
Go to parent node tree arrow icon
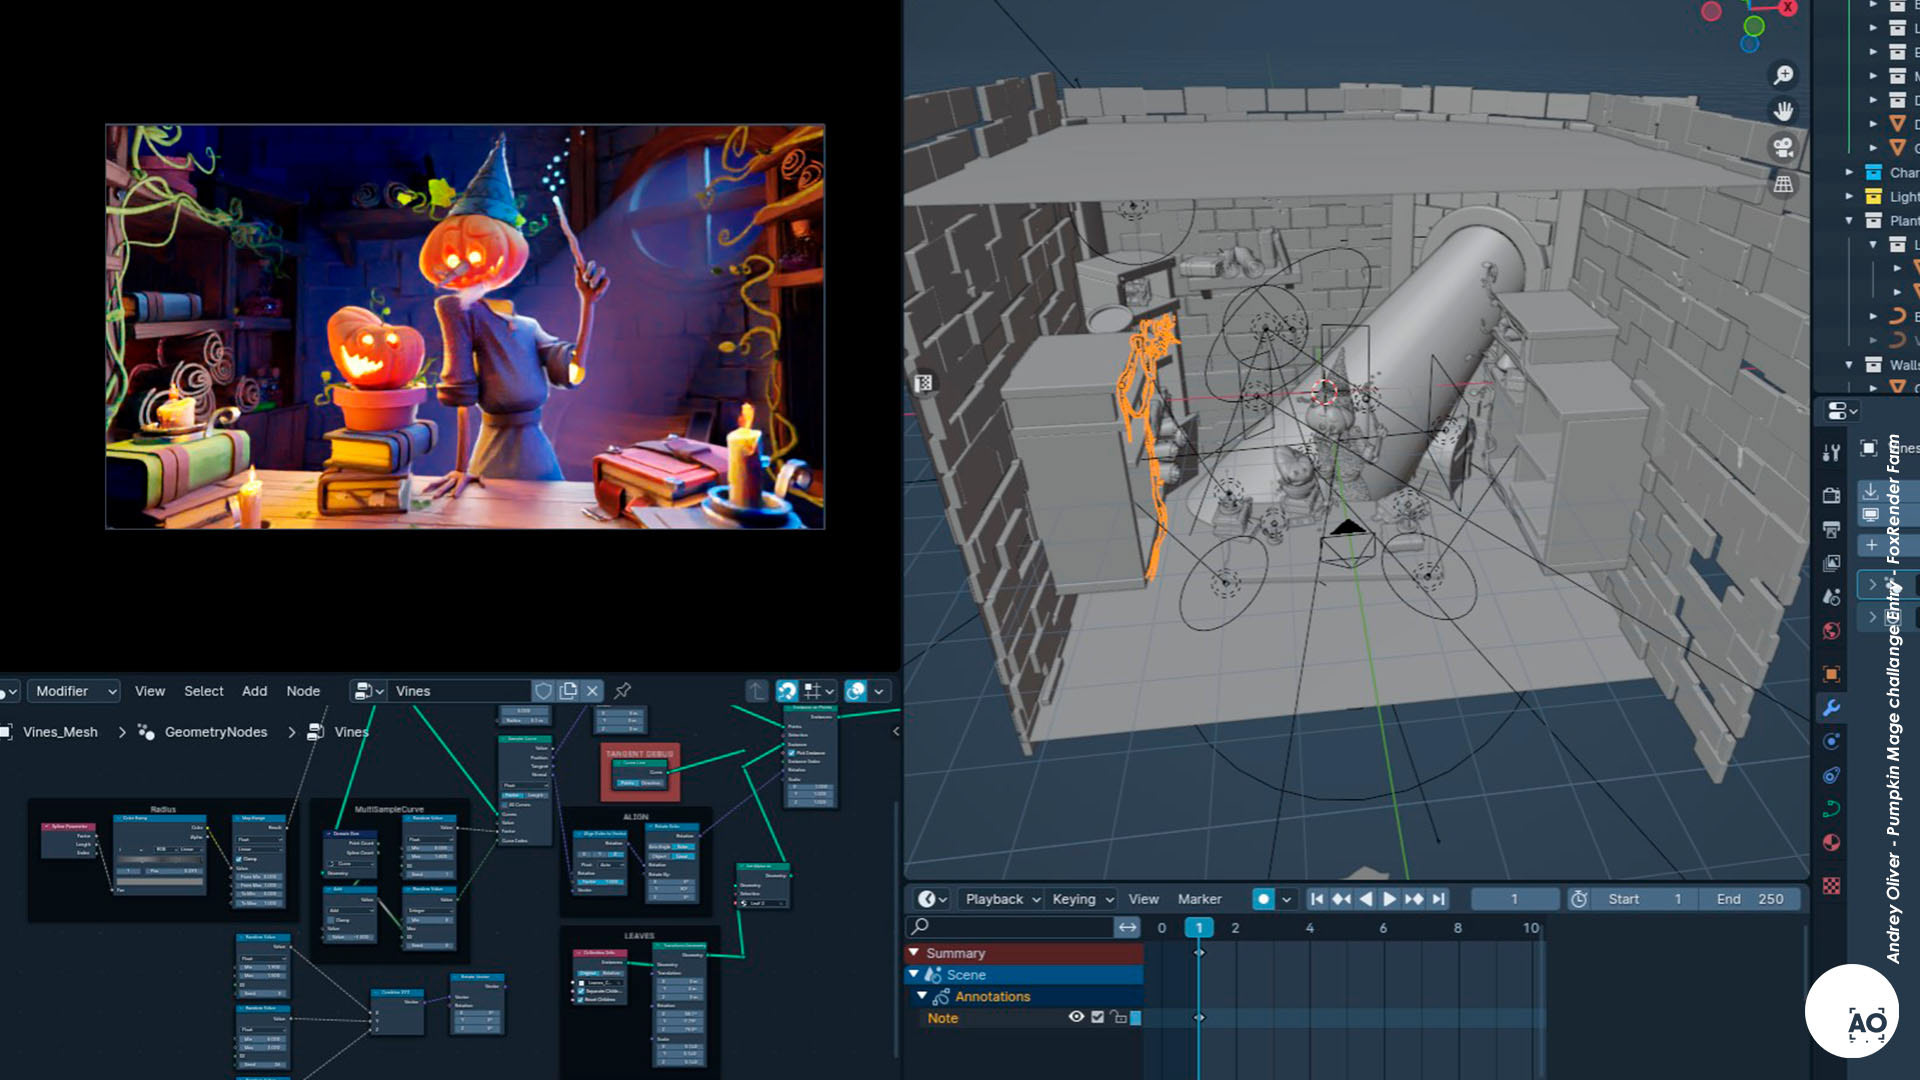point(757,691)
